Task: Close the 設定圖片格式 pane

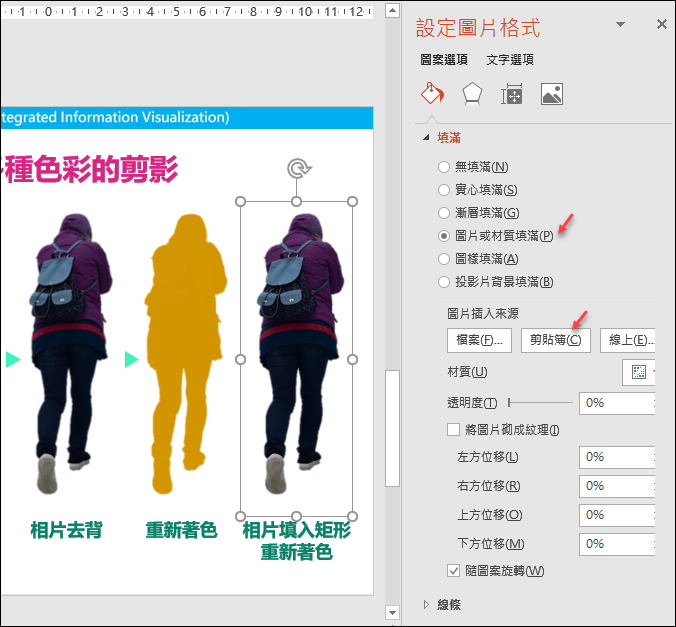Action: tap(662, 24)
